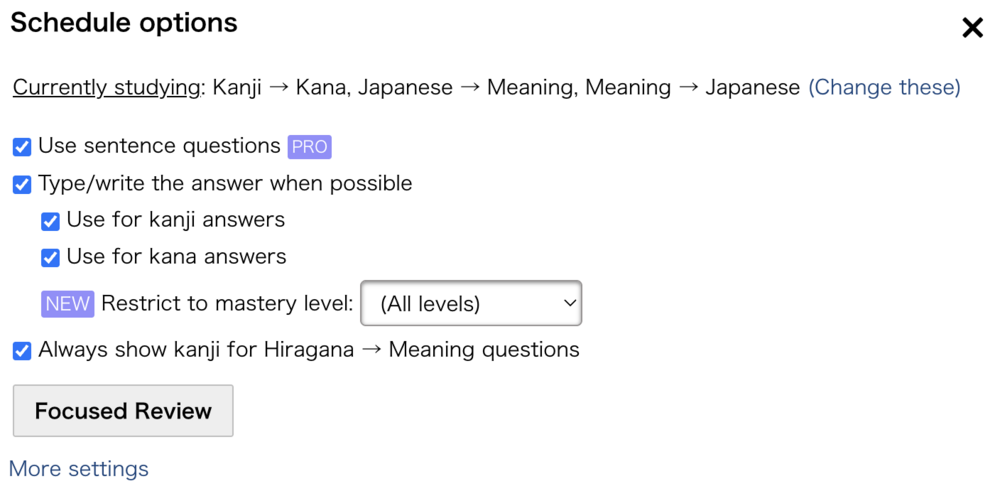Image resolution: width=1000 pixels, height=496 pixels.
Task: Disable the Use for kanji answers checkbox
Action: click(x=50, y=221)
